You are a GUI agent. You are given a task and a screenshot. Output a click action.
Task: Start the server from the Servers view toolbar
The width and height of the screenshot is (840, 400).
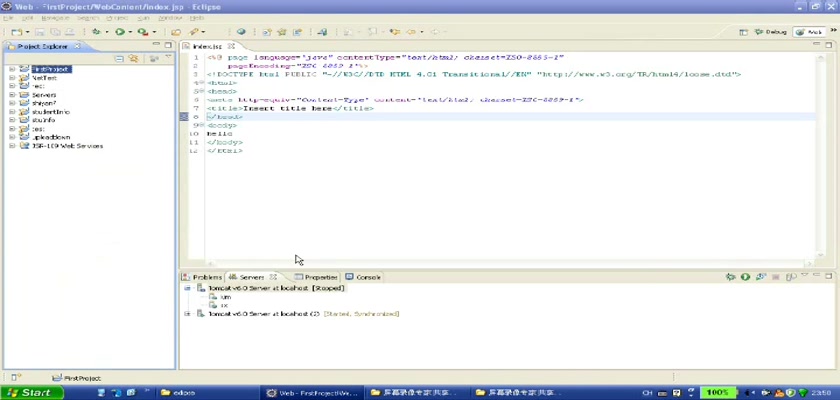coord(745,276)
